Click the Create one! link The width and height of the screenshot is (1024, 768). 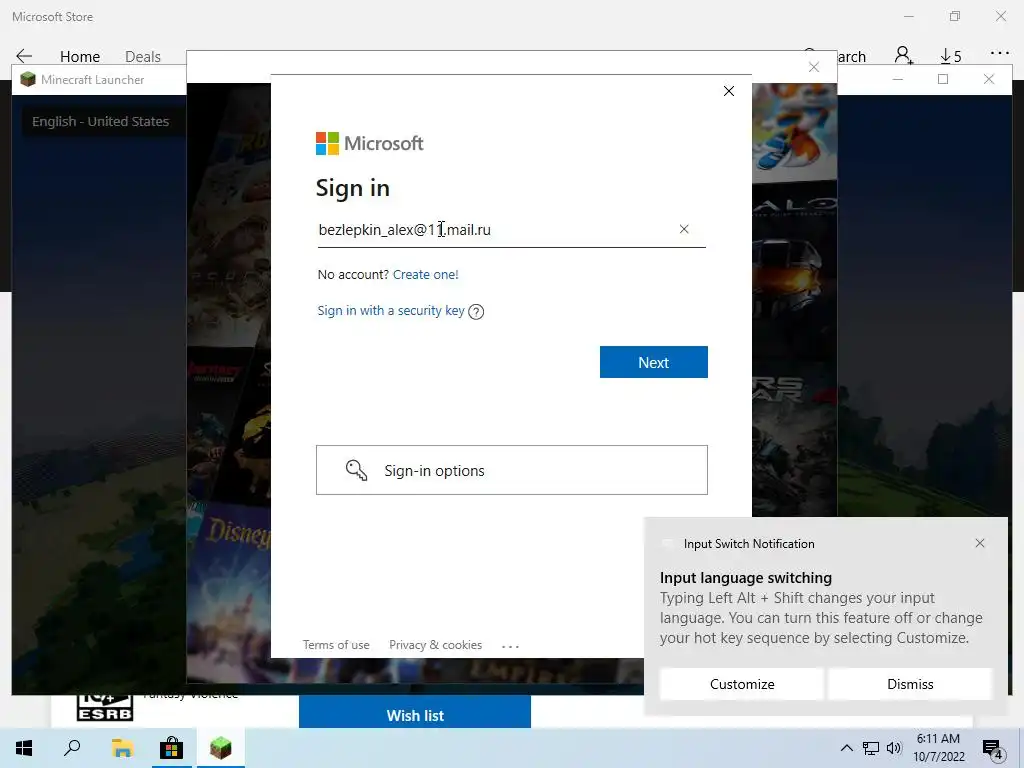click(425, 274)
